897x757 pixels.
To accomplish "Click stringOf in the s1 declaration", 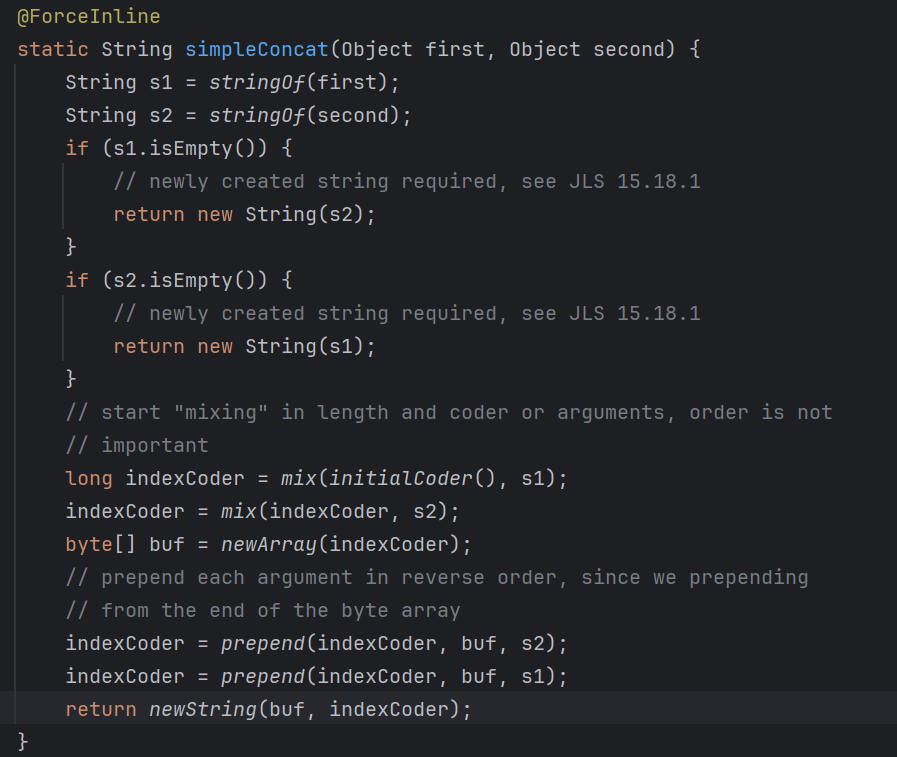I will [x=257, y=82].
